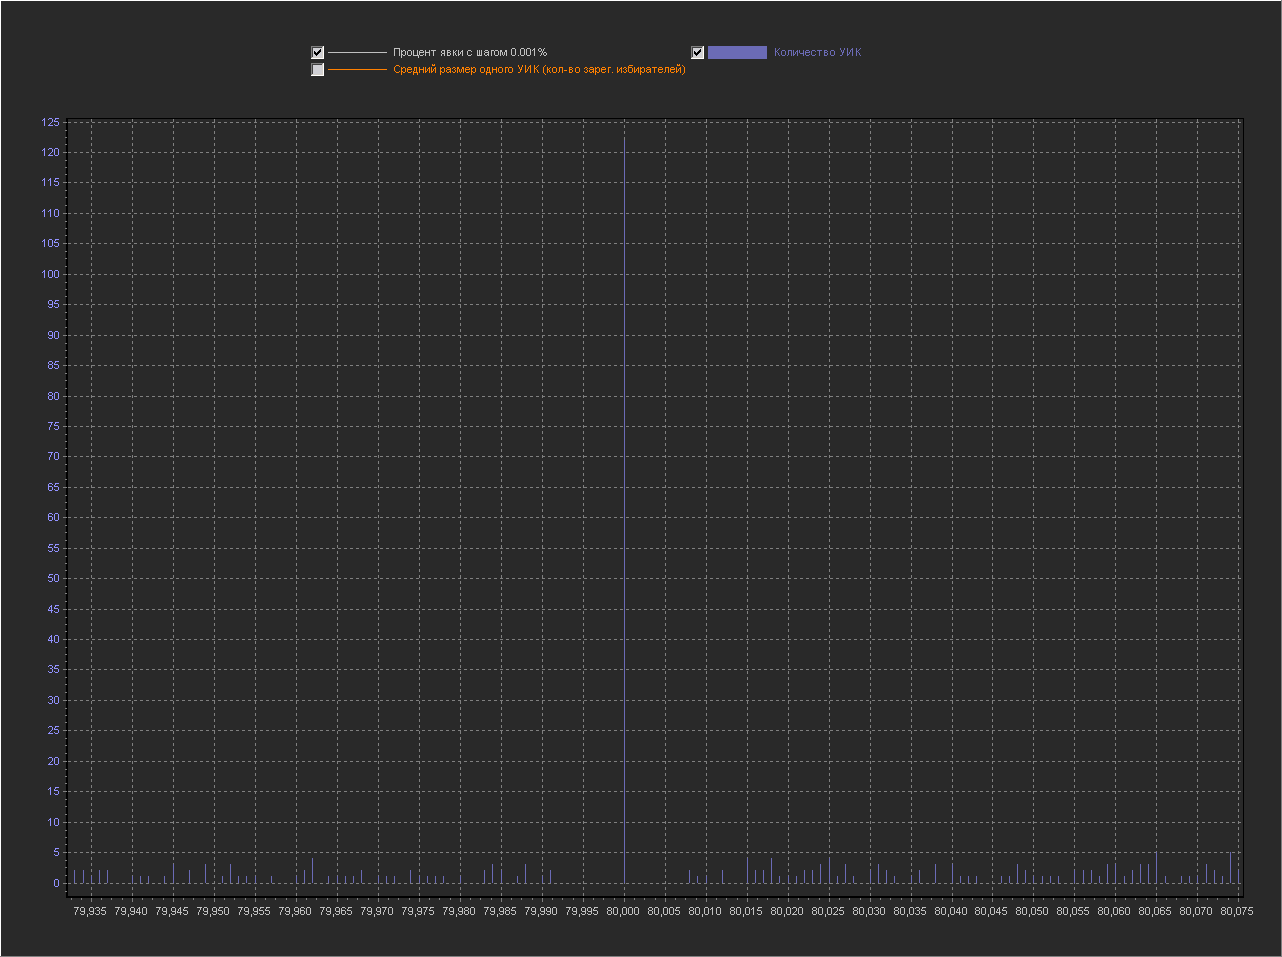The width and height of the screenshot is (1282, 957).
Task: Click the y-axis label 40
Action: (54, 639)
